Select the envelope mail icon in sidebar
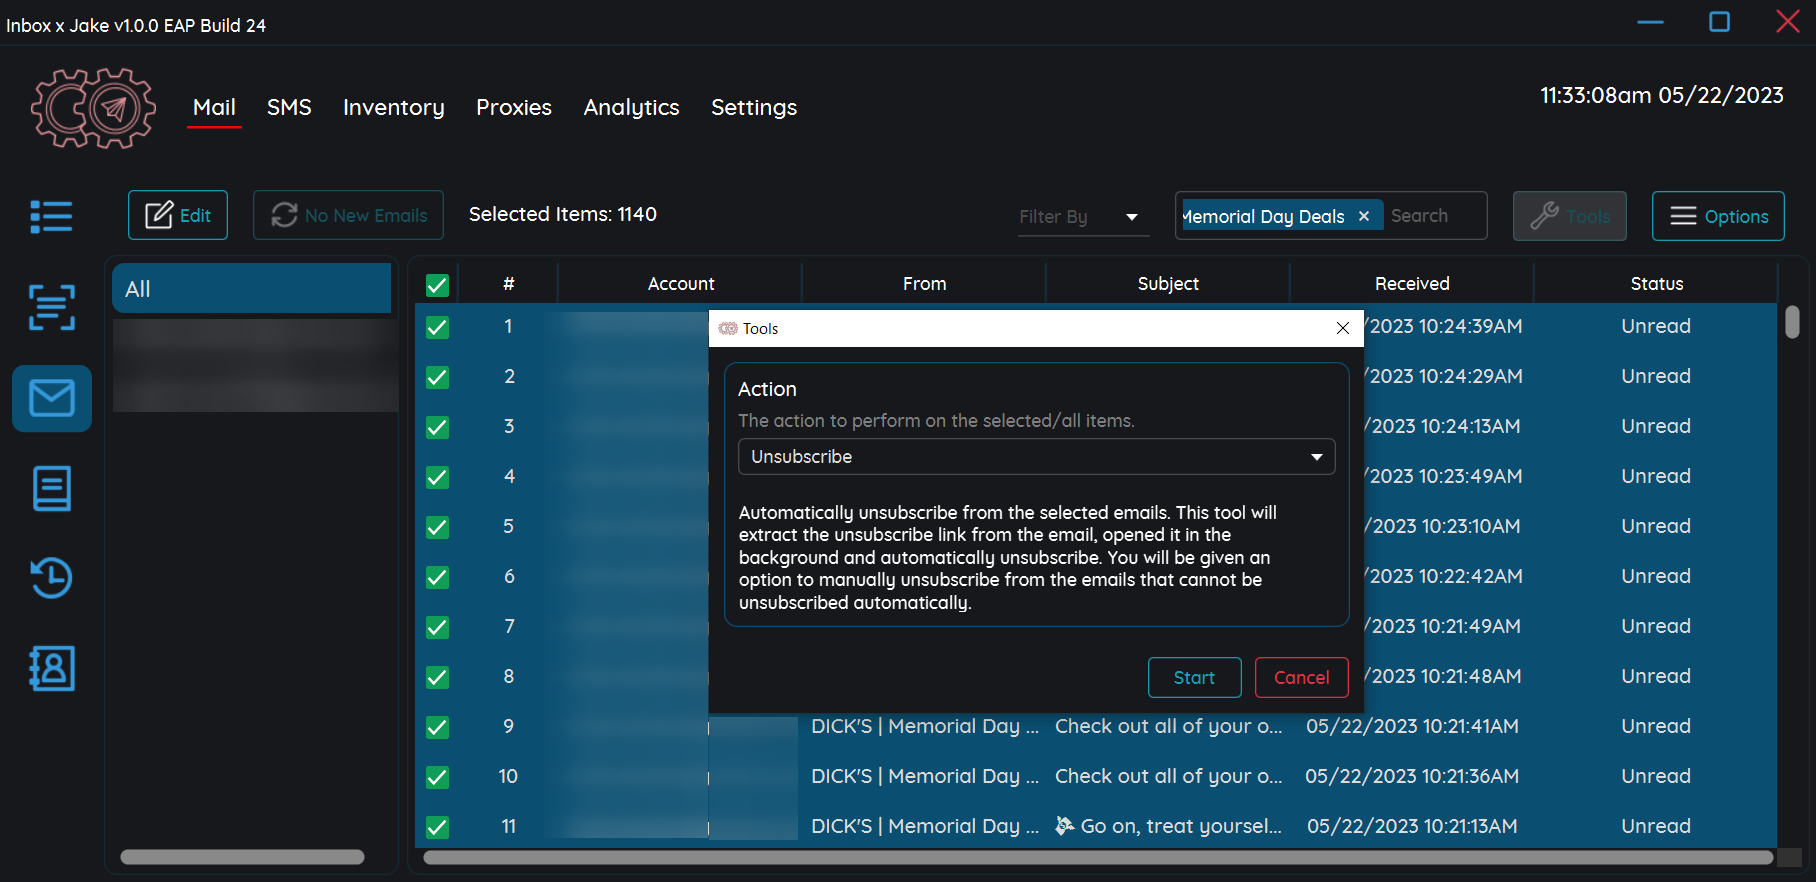 [51, 398]
